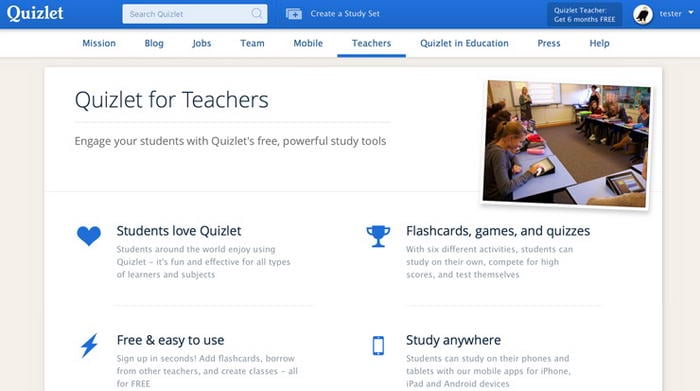Click the Students around the world paragraph
Screen dimensions: 700x391
coord(204,262)
